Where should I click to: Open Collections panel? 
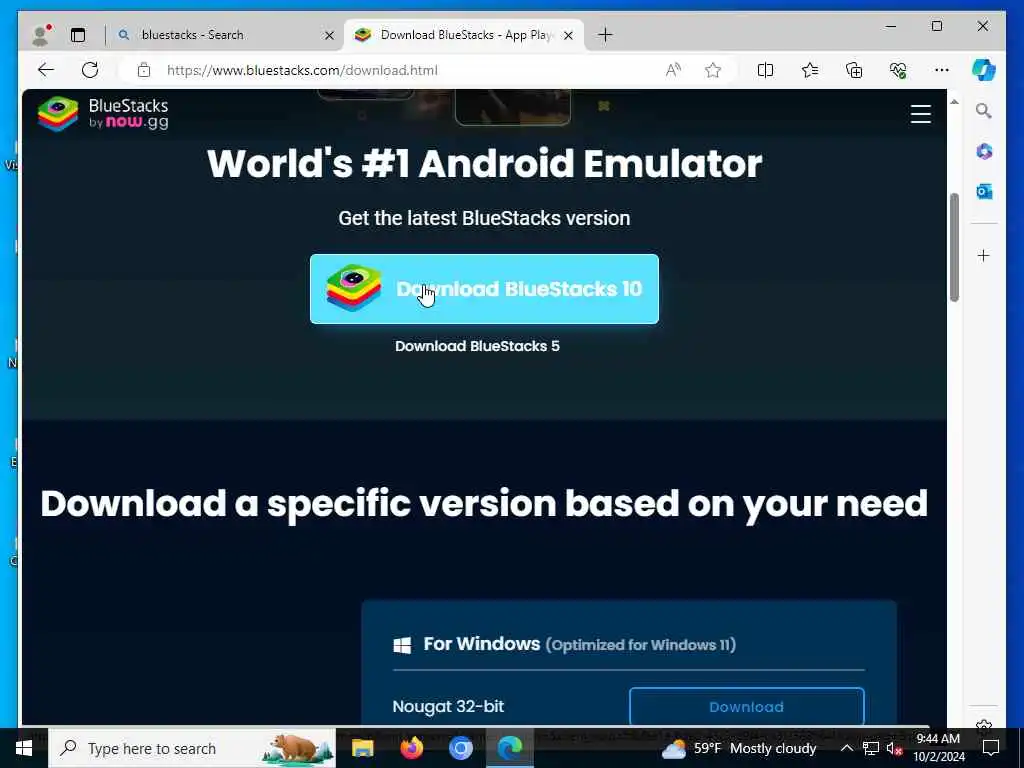coord(854,70)
